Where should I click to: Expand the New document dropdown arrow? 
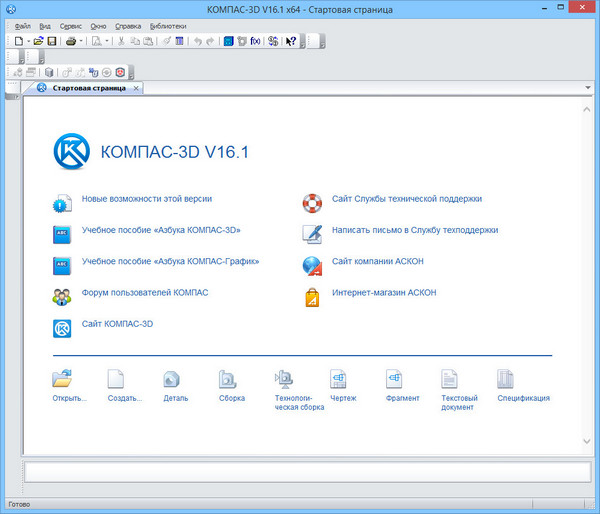pos(27,41)
